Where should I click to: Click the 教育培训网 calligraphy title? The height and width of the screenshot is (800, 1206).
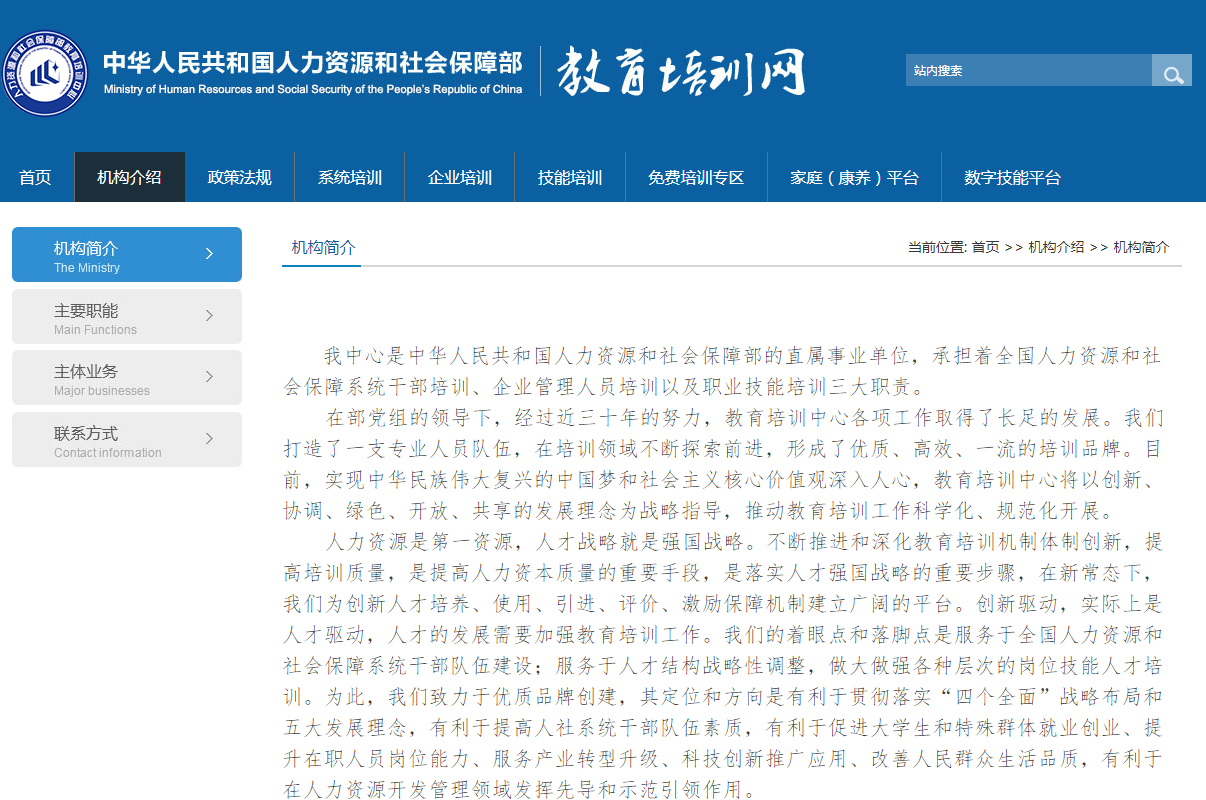pos(680,72)
